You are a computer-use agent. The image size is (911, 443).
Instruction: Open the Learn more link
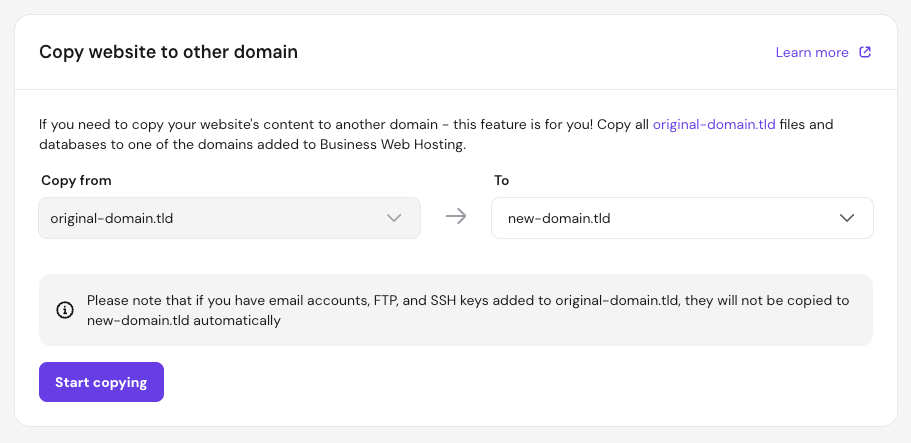point(811,52)
